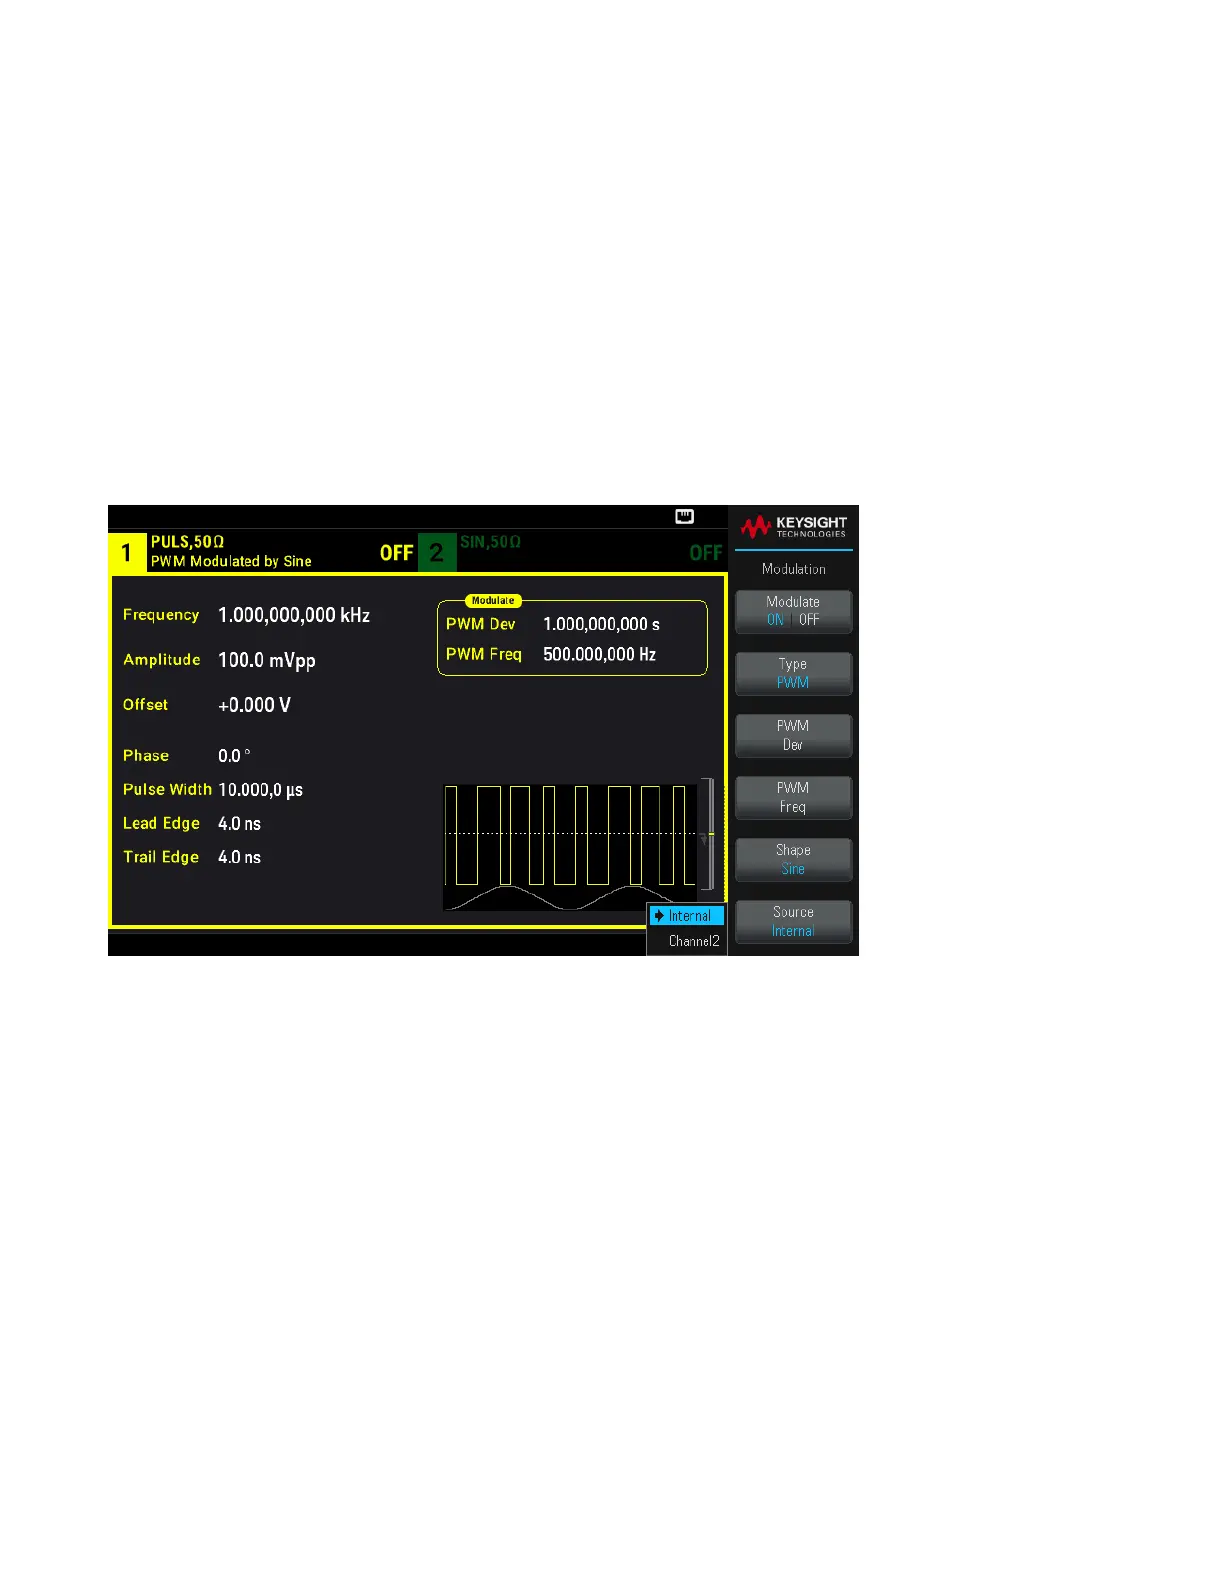Select the channel 1 tab
This screenshot has width=1224, height=1584.
point(127,552)
